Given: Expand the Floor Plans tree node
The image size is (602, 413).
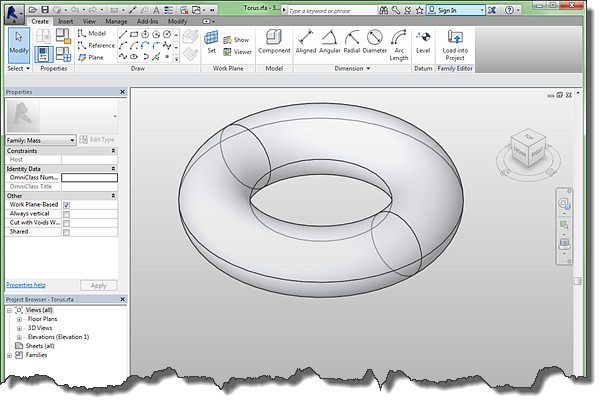Looking at the screenshot, I should [19, 319].
